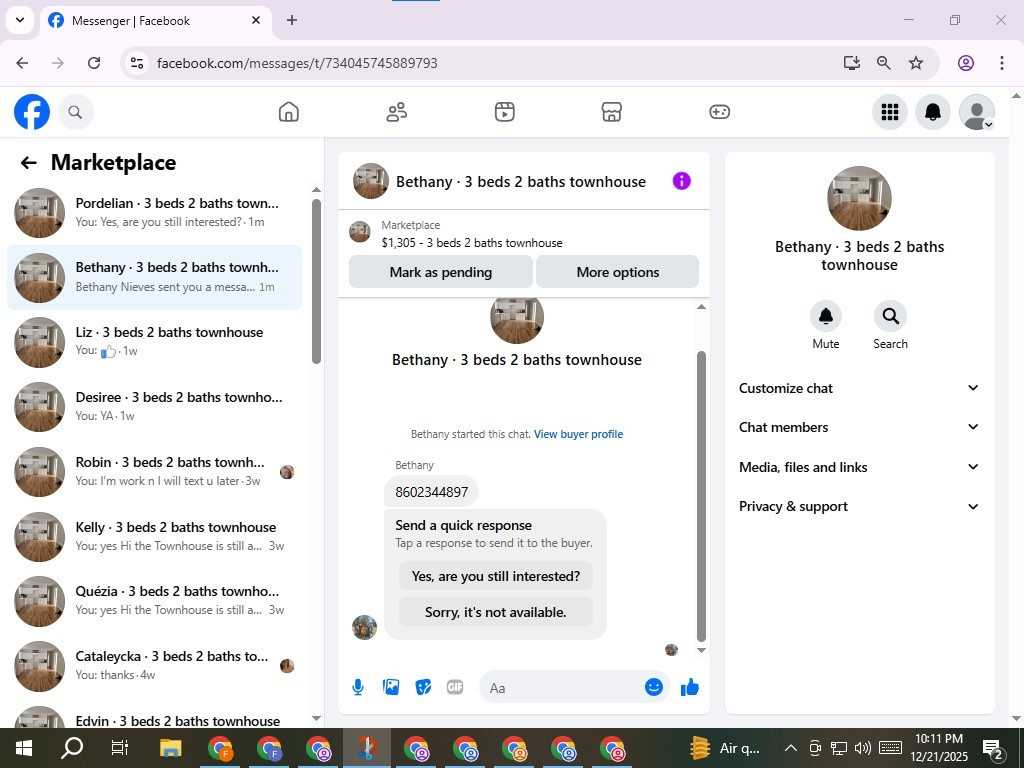Reload the page with browser refresh button
The width and height of the screenshot is (1024, 768).
tap(94, 63)
